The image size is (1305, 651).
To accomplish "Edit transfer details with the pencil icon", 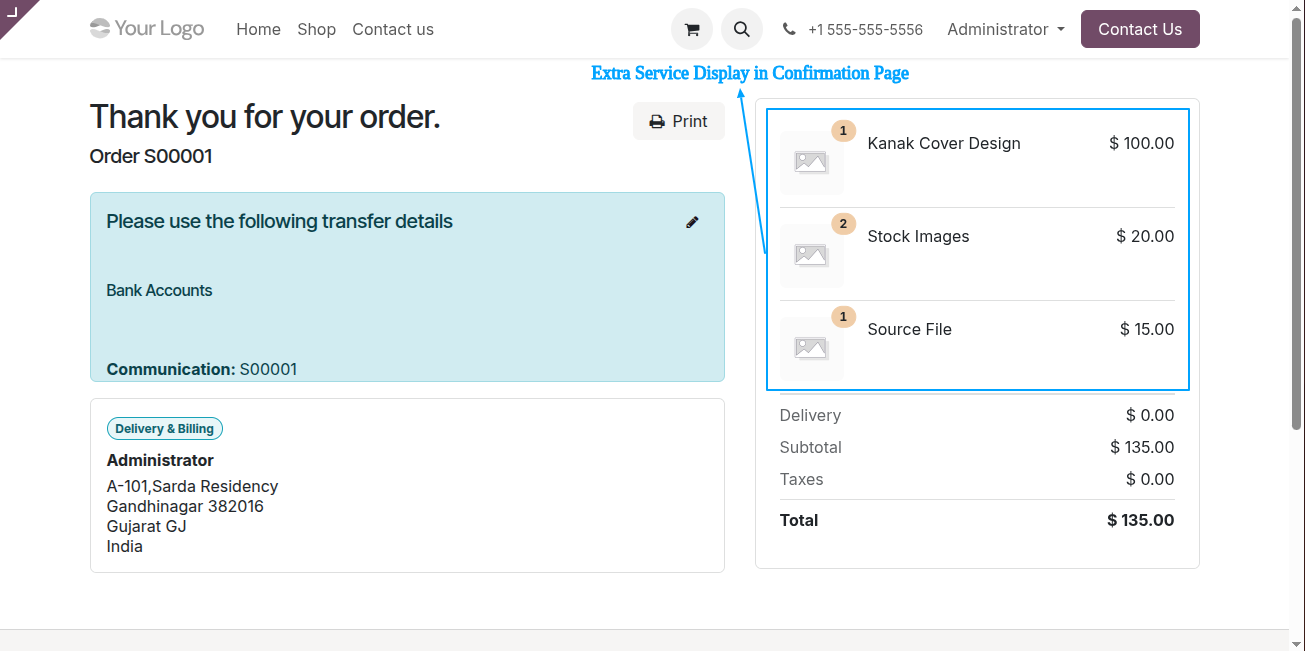I will click(x=692, y=222).
